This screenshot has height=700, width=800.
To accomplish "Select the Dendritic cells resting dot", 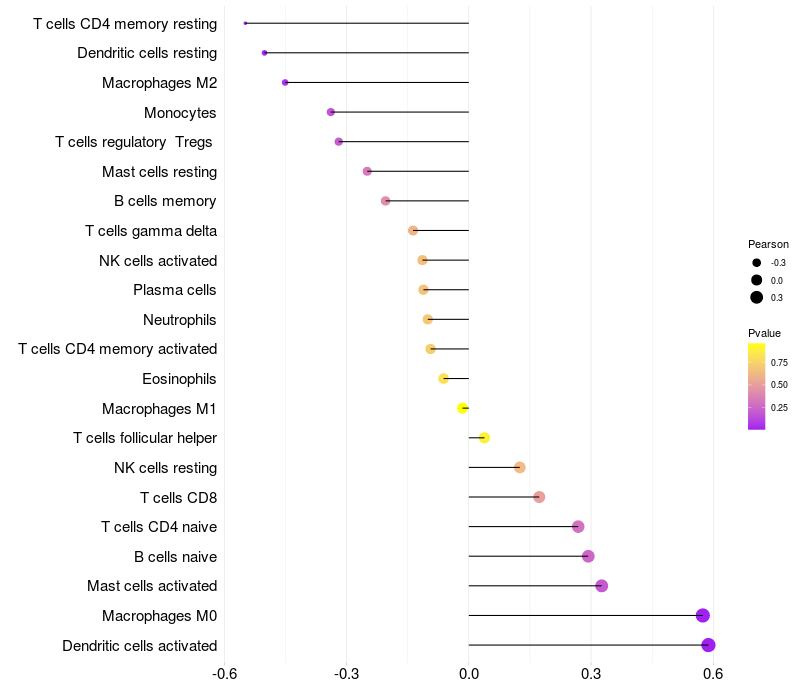I will (x=264, y=53).
